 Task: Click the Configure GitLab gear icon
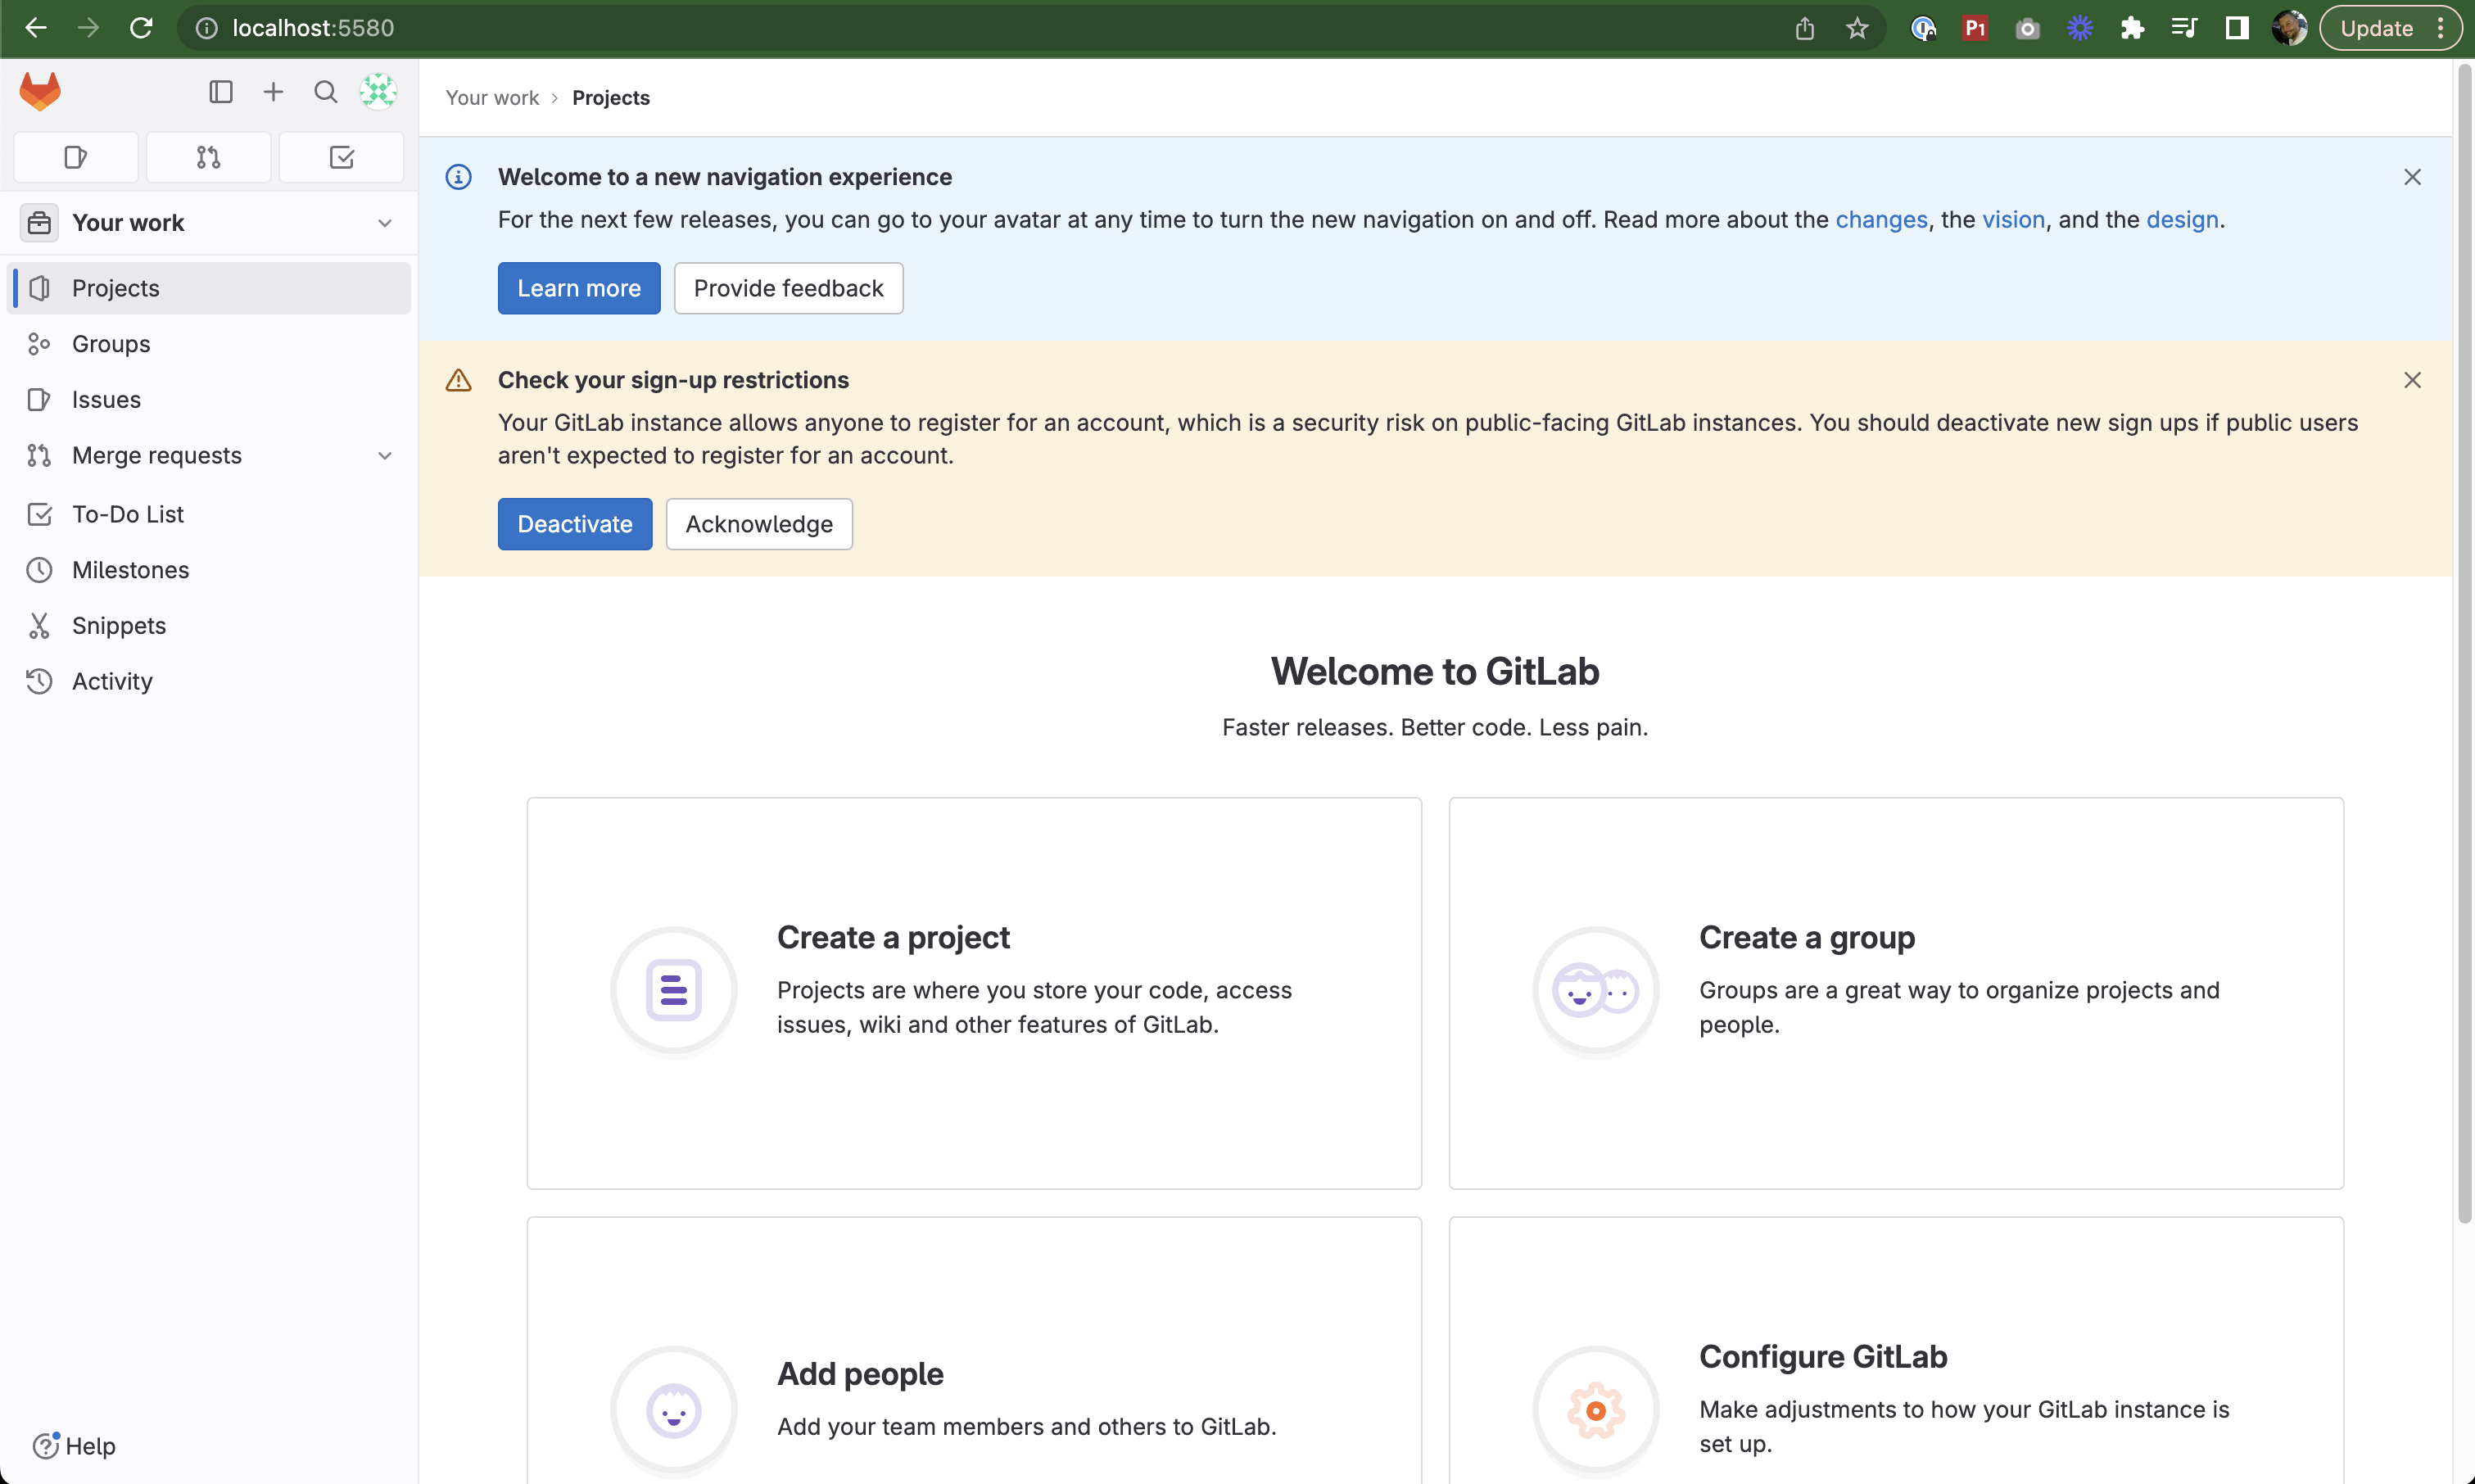coord(1596,1411)
